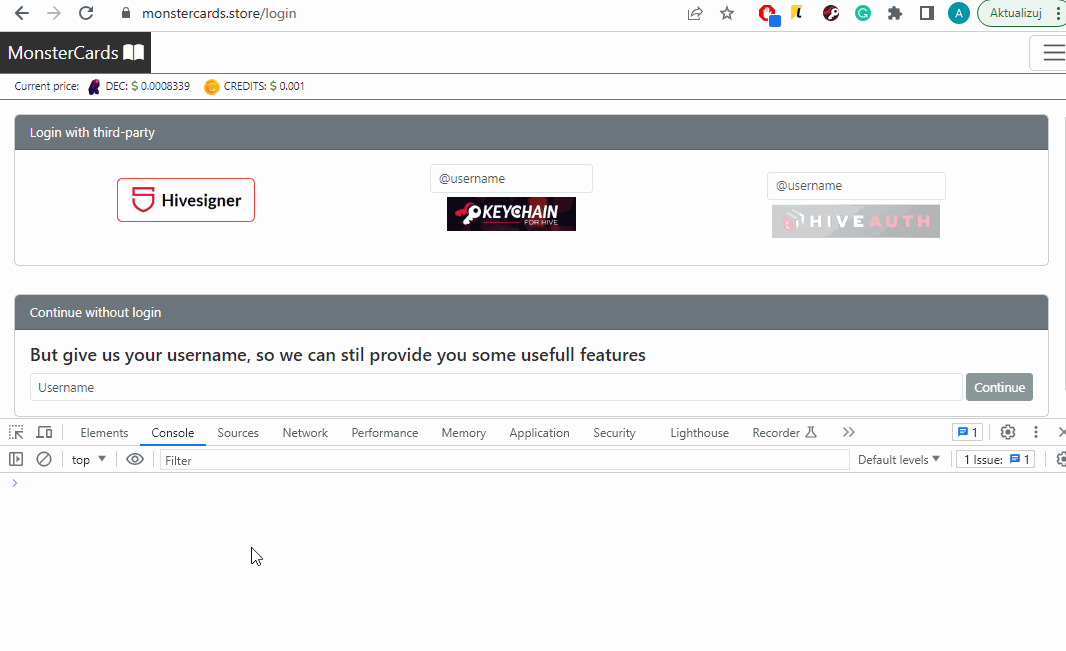Click the Continue without login header

tap(531, 313)
